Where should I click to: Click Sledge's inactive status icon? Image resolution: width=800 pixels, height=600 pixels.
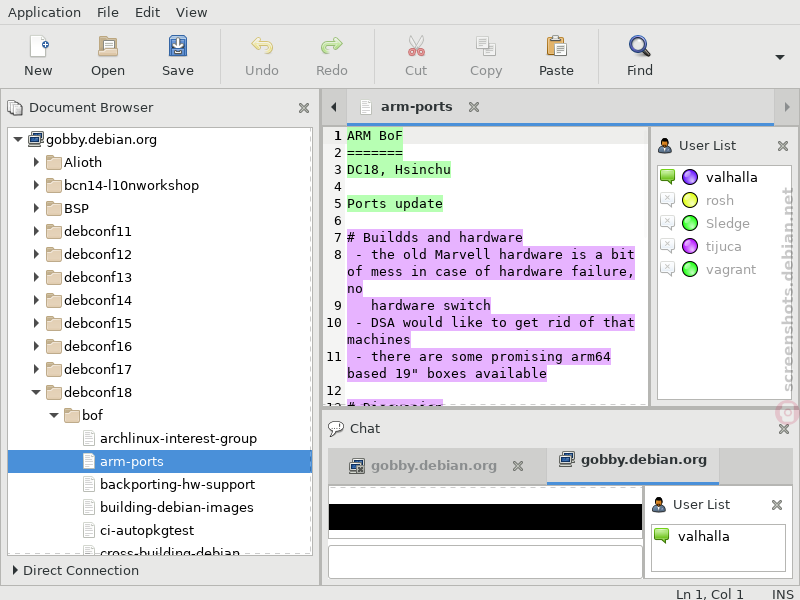click(667, 223)
